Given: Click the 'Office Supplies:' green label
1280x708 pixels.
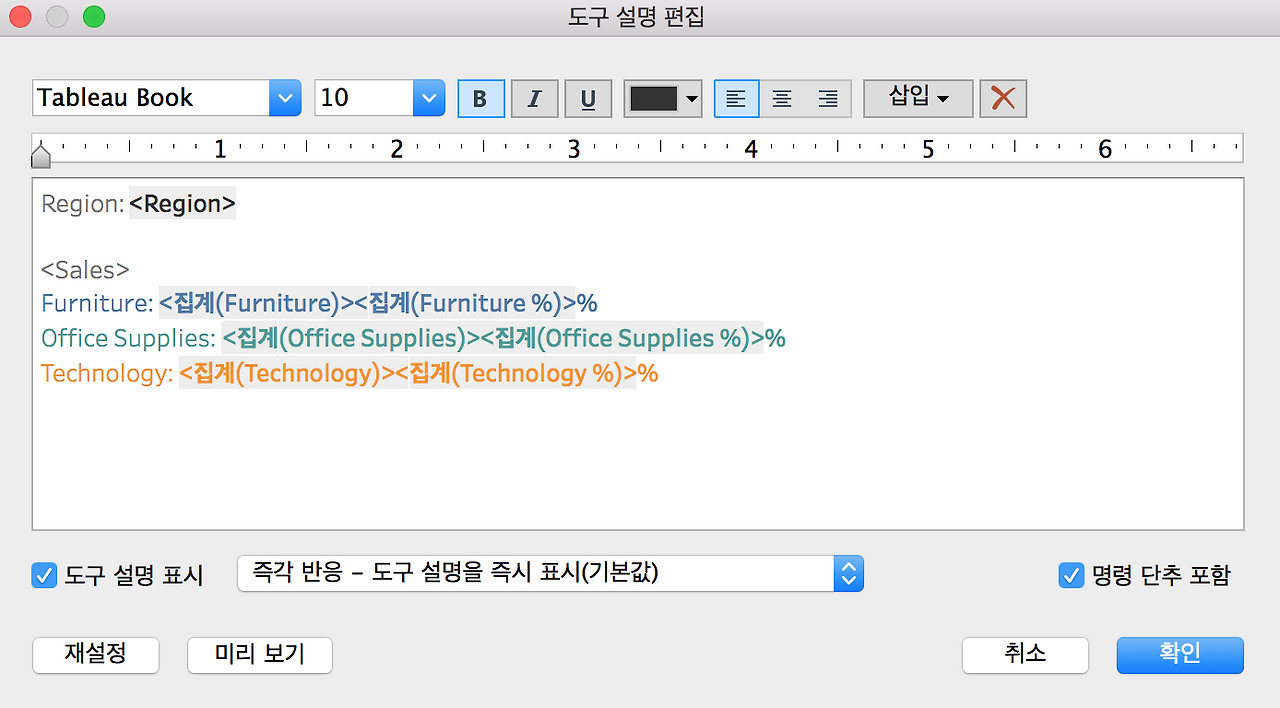Looking at the screenshot, I should (x=128, y=339).
